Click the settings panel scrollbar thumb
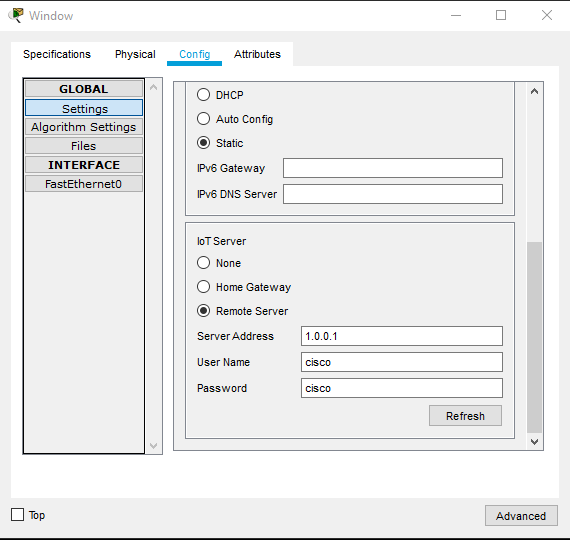This screenshot has width=570, height=540. click(x=534, y=337)
